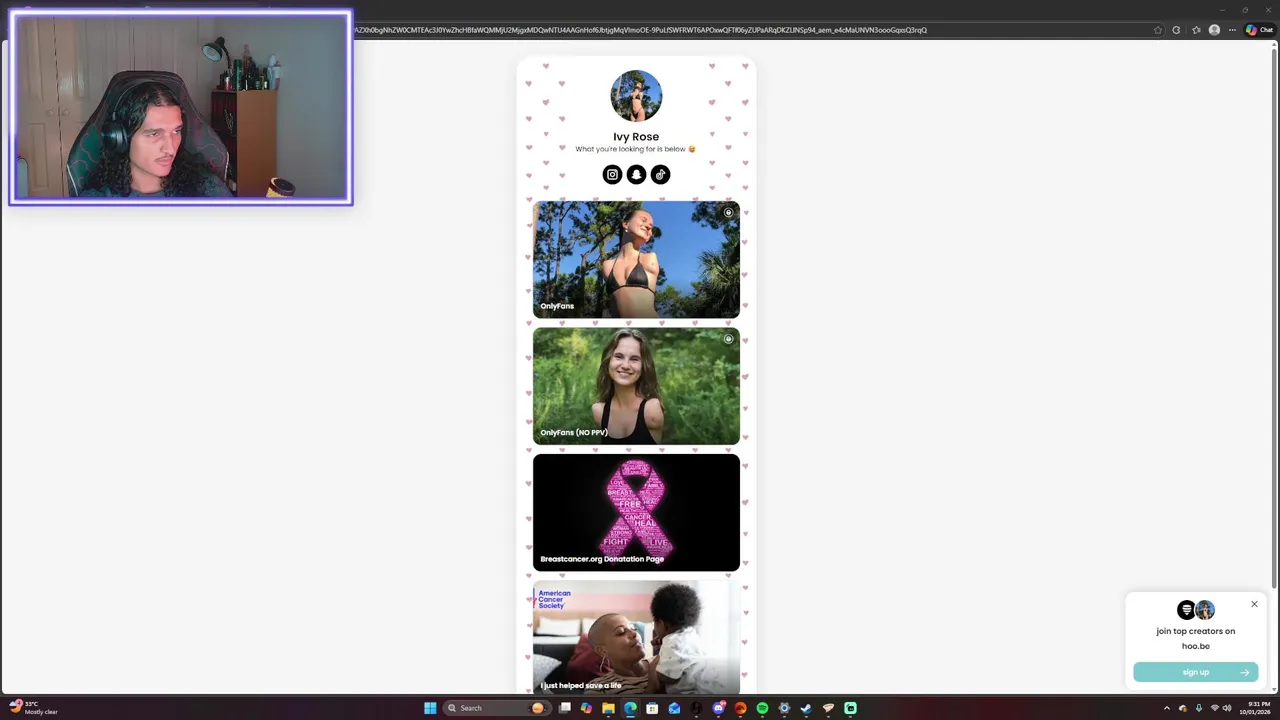The width and height of the screenshot is (1280, 720).
Task: Click the microphone tray icon
Action: [x=1199, y=708]
